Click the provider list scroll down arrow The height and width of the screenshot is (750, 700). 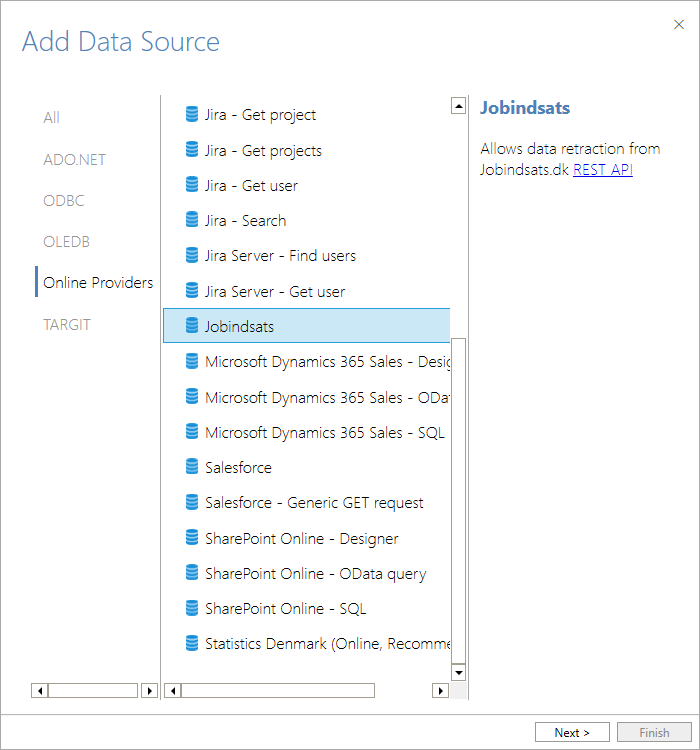pyautogui.click(x=458, y=673)
